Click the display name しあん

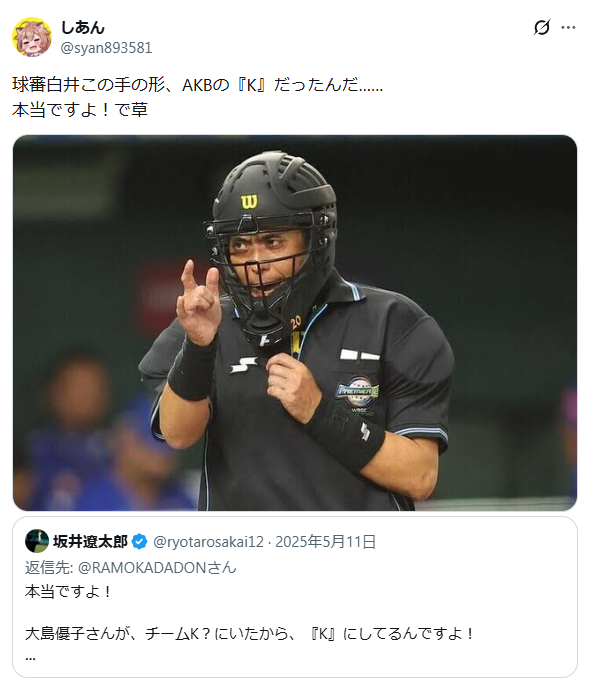(82, 28)
